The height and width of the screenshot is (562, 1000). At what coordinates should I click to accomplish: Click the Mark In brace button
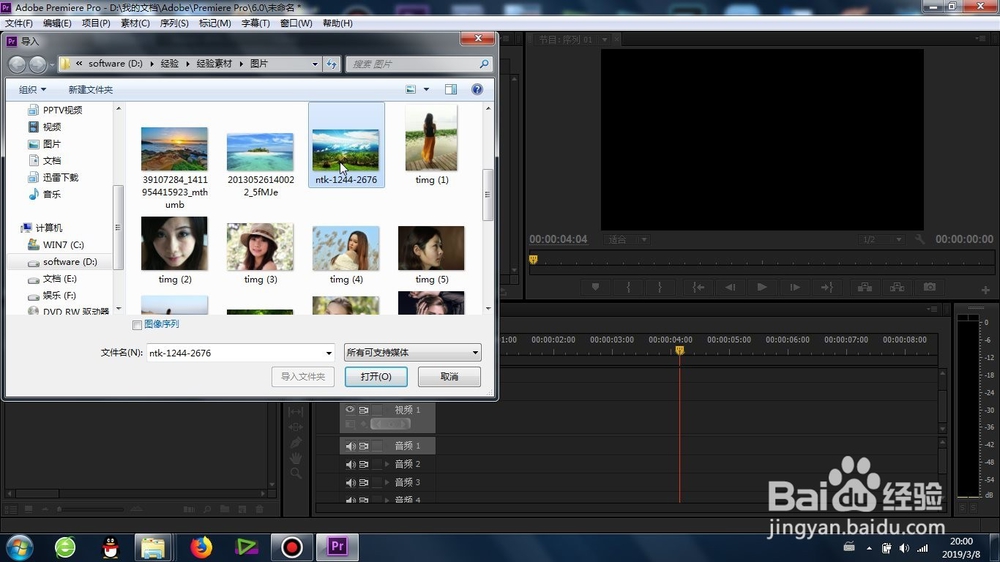pyautogui.click(x=628, y=287)
